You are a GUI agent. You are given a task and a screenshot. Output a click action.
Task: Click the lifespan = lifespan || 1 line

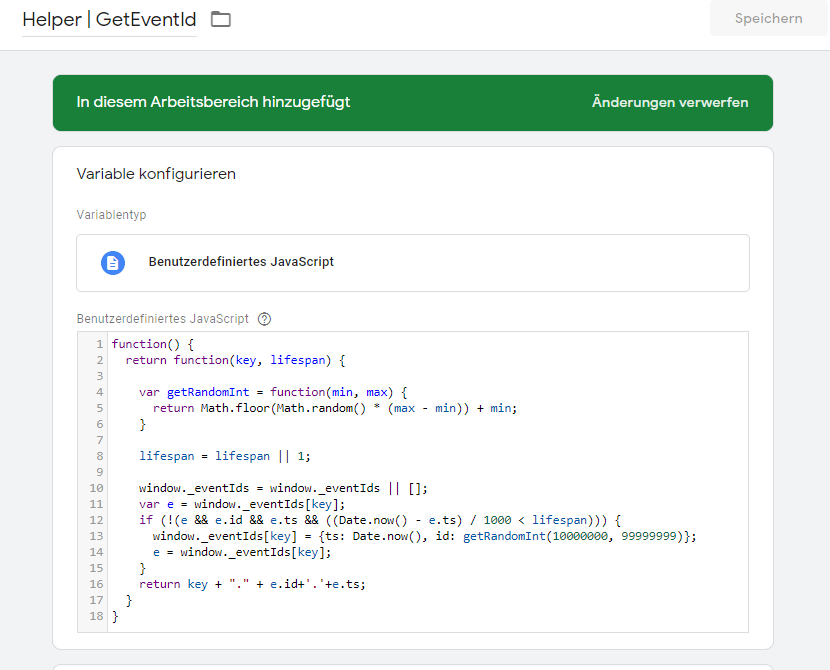pos(225,456)
